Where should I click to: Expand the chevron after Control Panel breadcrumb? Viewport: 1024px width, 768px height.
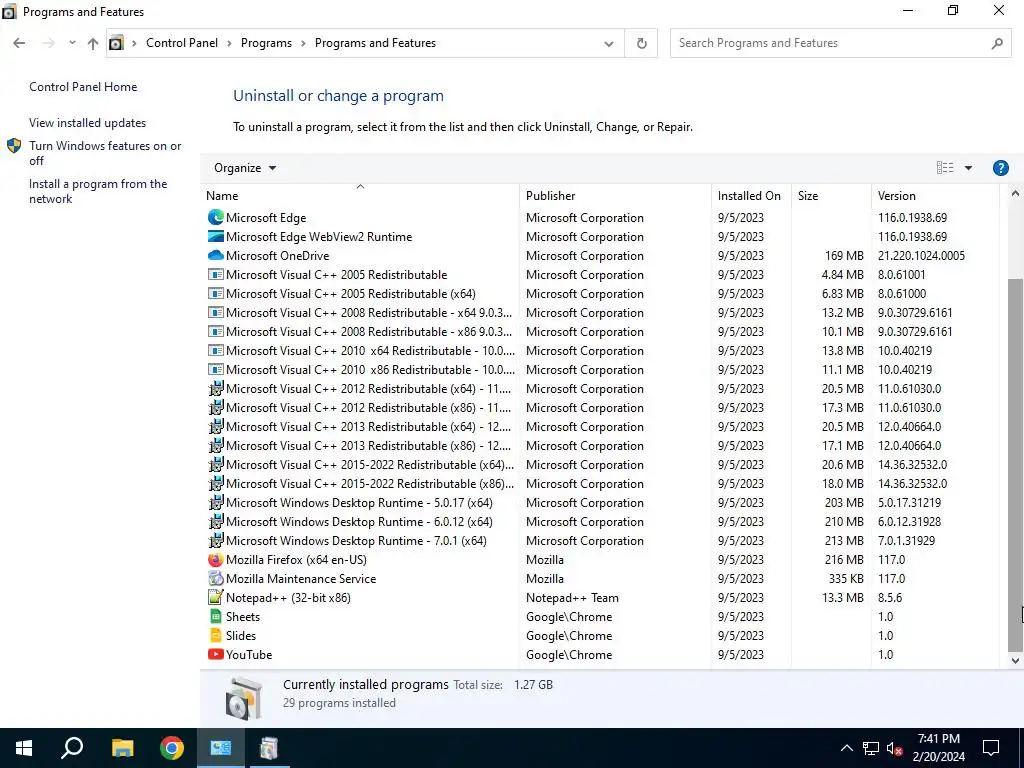[229, 43]
